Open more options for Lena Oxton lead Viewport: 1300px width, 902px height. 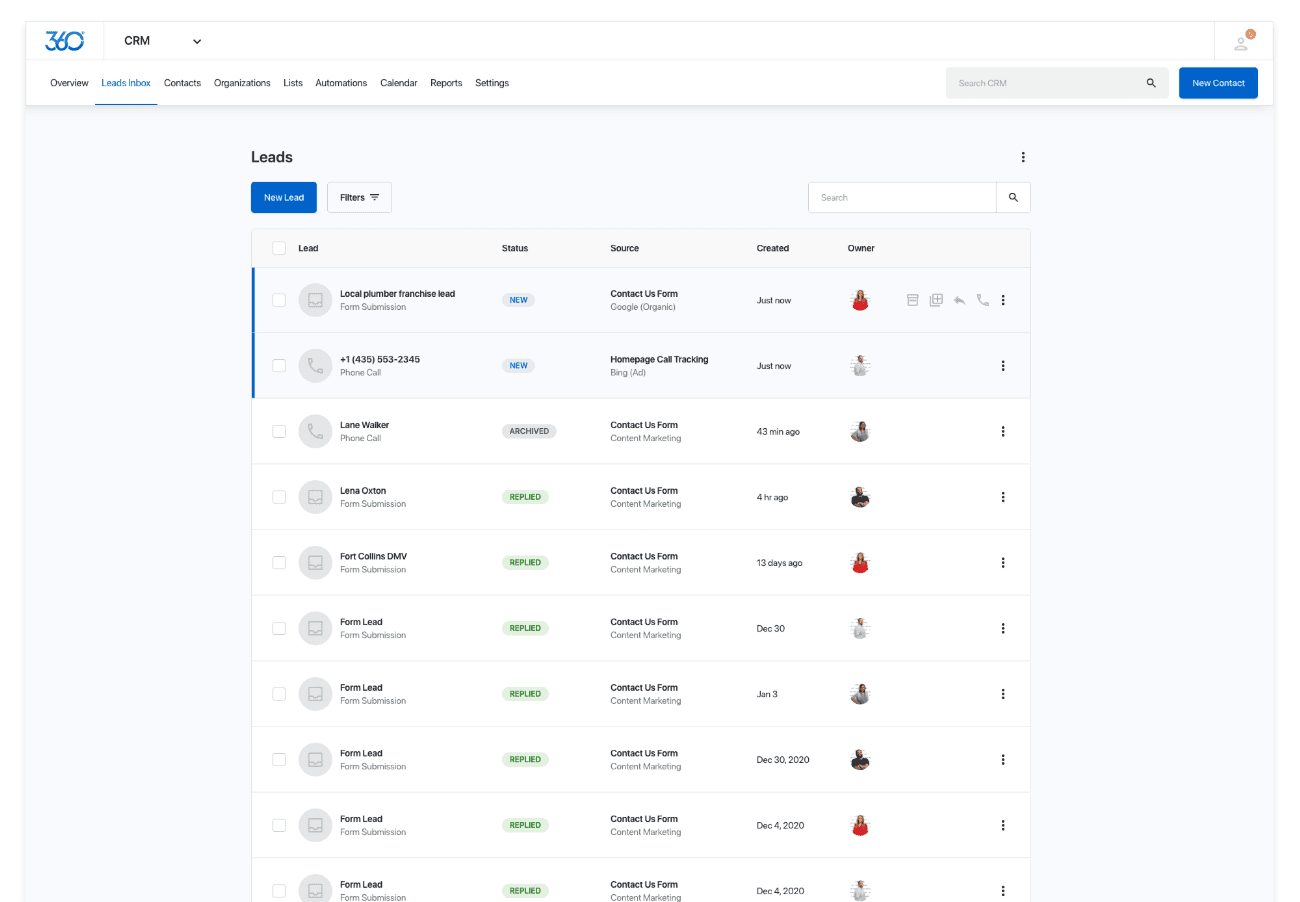(x=1003, y=497)
